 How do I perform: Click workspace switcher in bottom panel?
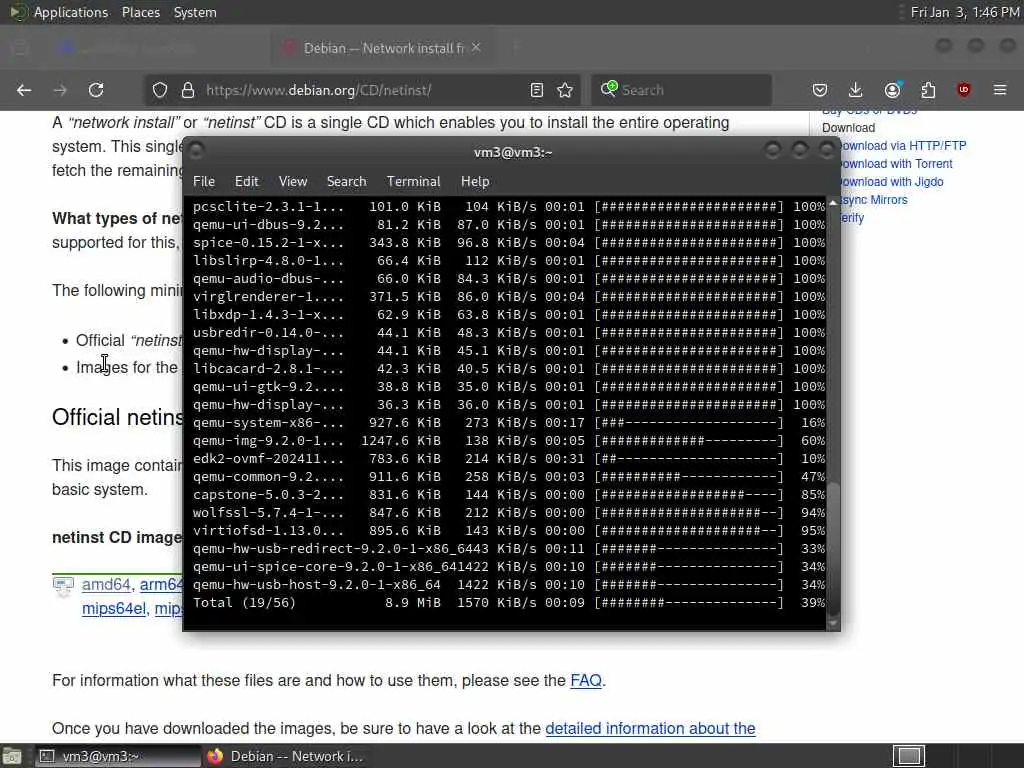[909, 756]
